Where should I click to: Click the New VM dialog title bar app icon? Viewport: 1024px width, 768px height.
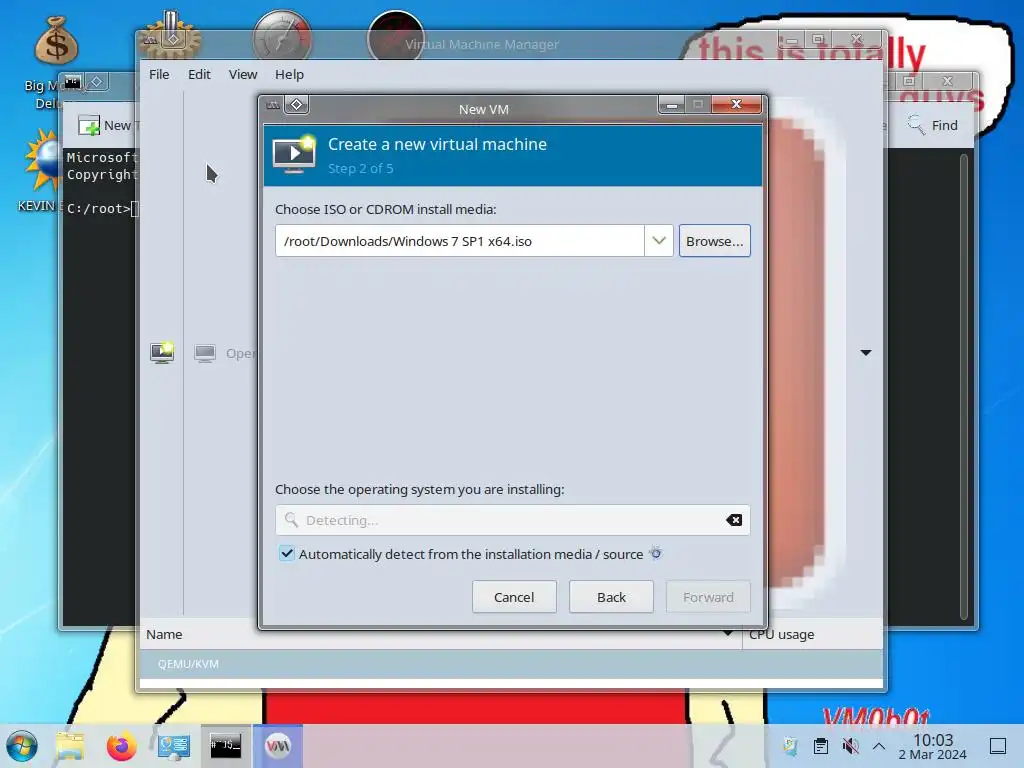click(x=273, y=104)
